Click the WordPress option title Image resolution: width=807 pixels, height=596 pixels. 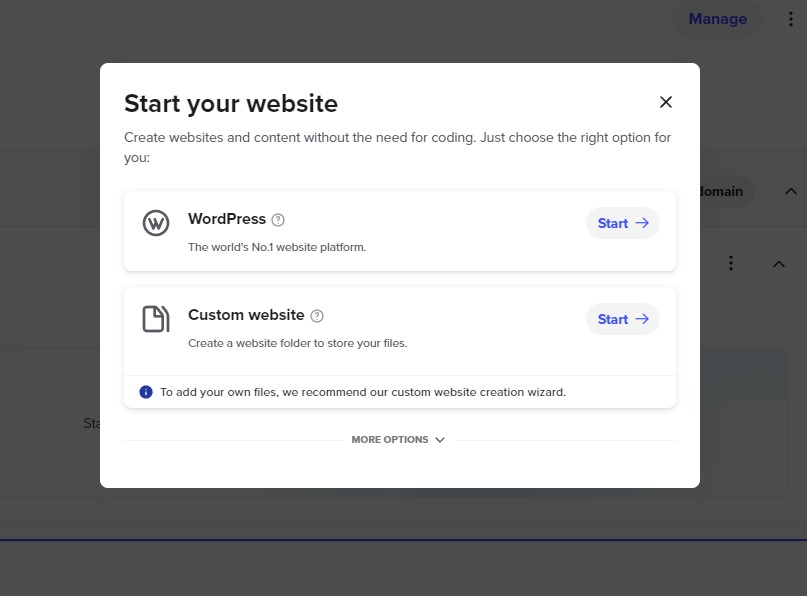227,219
